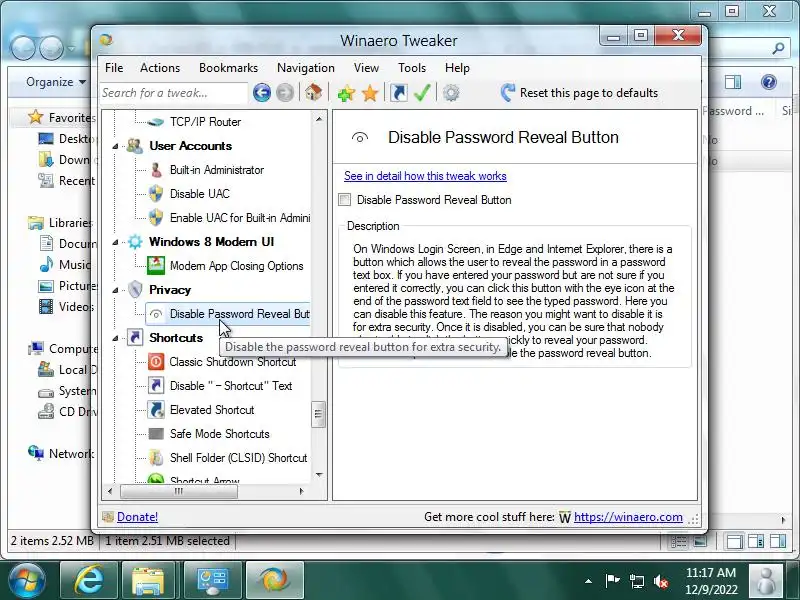Click the Safe Mode Shortcuts icon
This screenshot has height=600, width=800.
(x=156, y=434)
